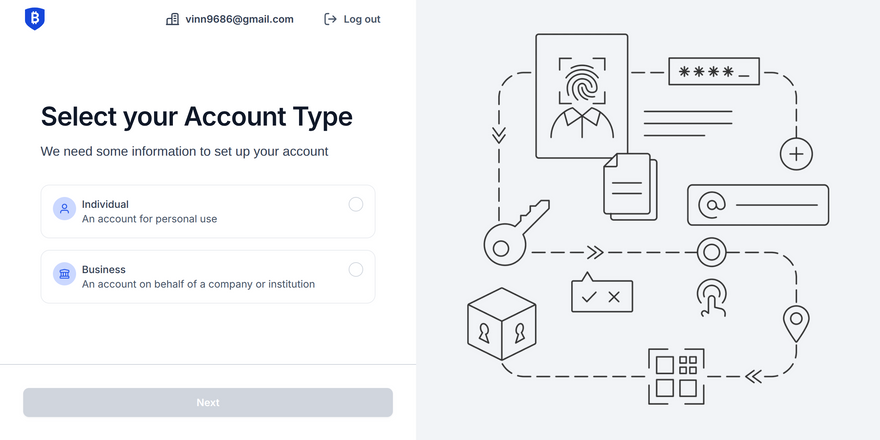The width and height of the screenshot is (880, 440).
Task: Click the plus circle illustration
Action: tap(796, 154)
